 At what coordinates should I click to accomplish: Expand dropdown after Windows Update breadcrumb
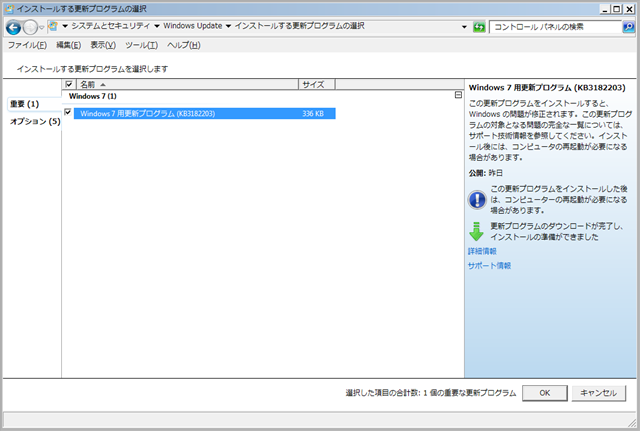pyautogui.click(x=228, y=26)
